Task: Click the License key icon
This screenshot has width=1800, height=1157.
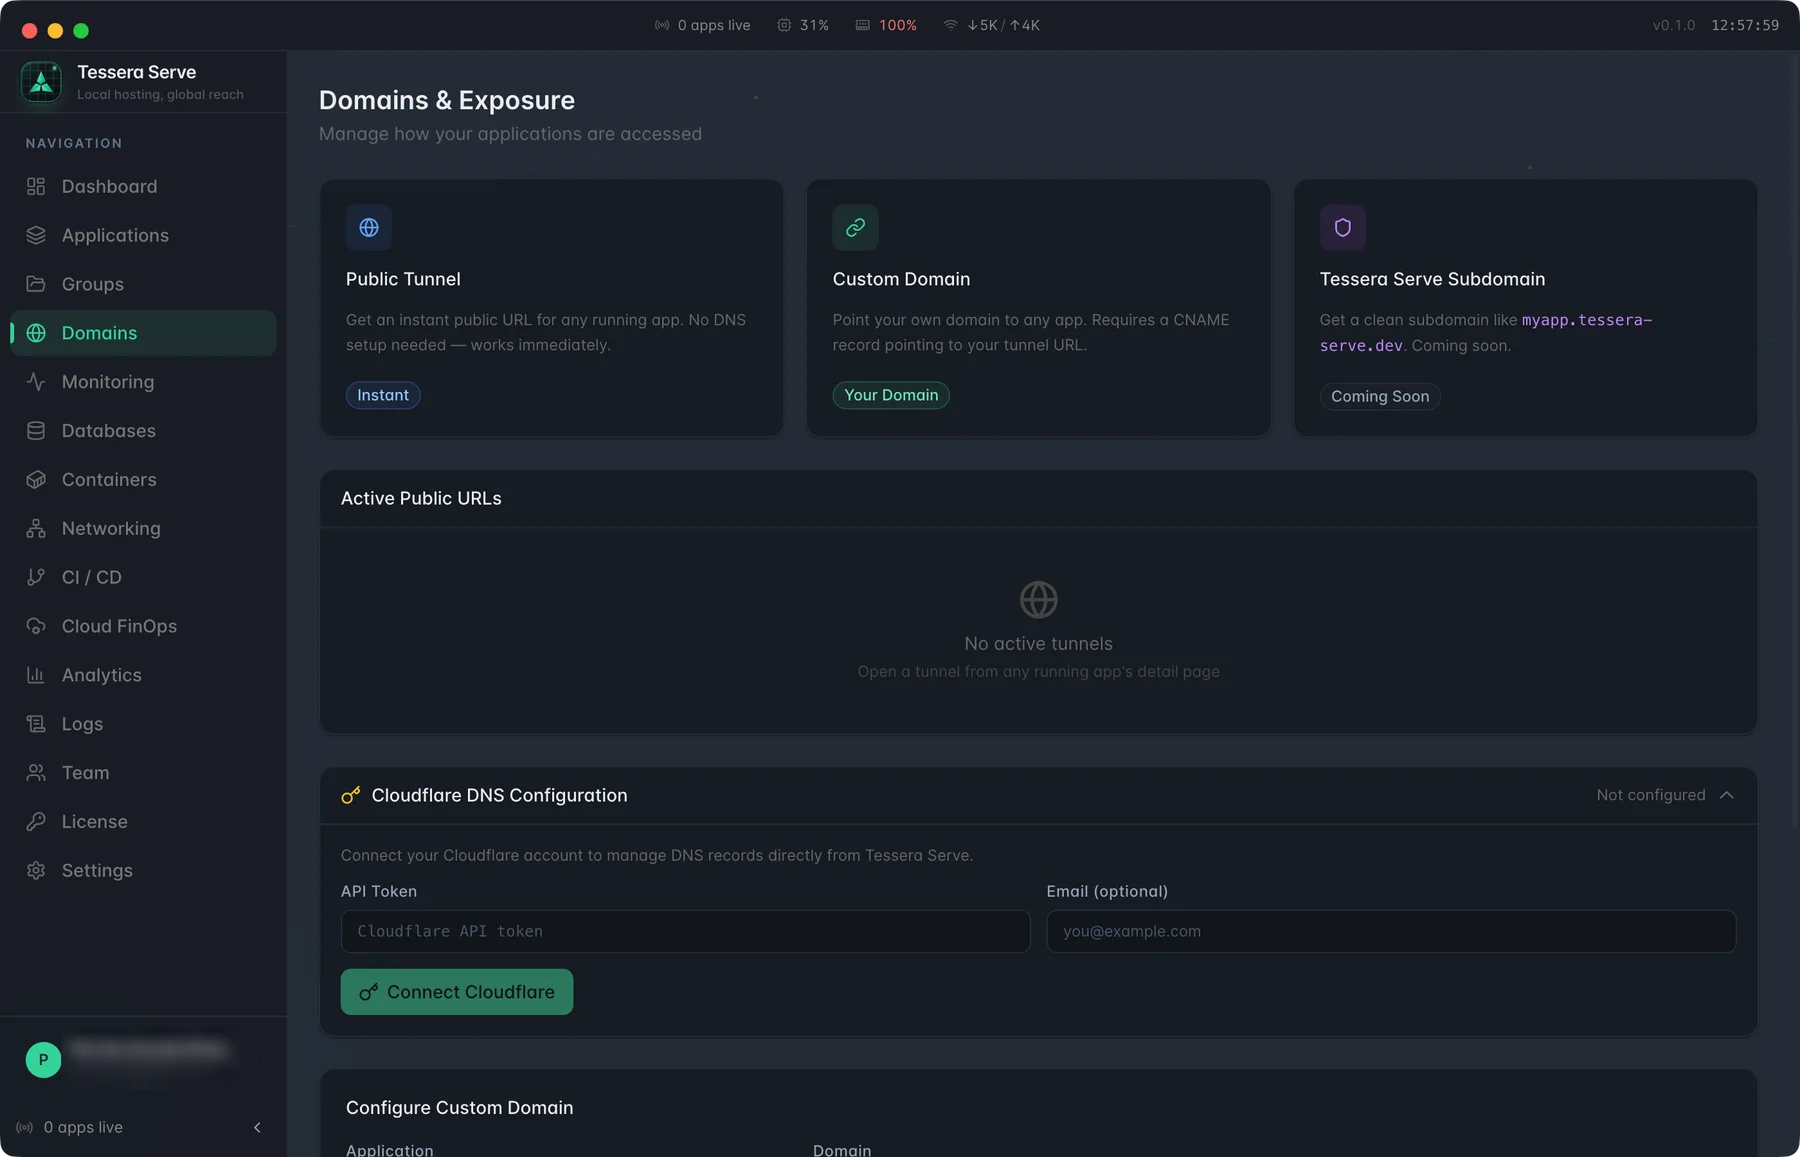Action: click(x=36, y=822)
